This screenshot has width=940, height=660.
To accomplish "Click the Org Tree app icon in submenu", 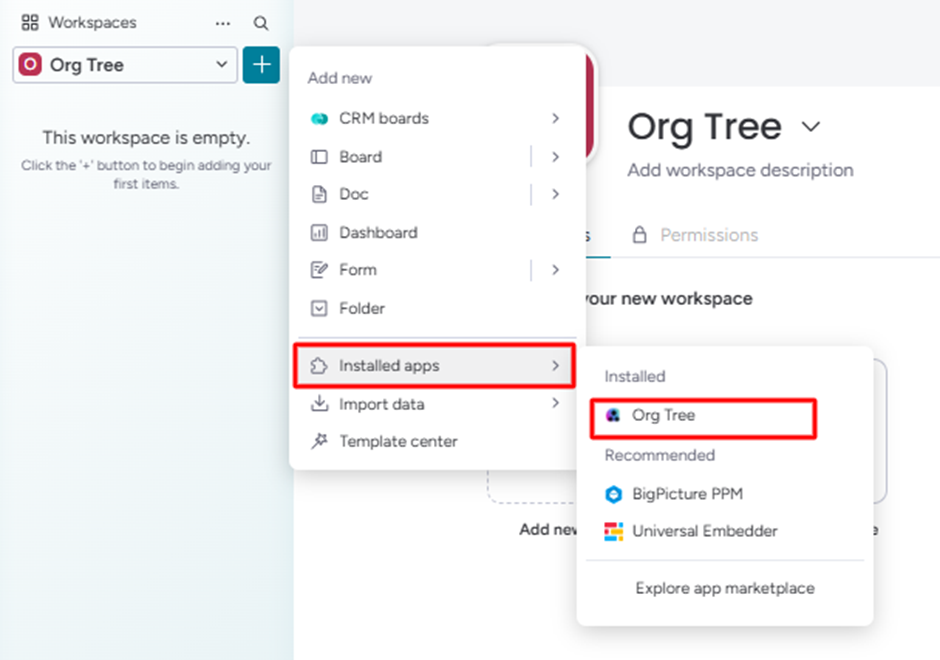I will 613,415.
